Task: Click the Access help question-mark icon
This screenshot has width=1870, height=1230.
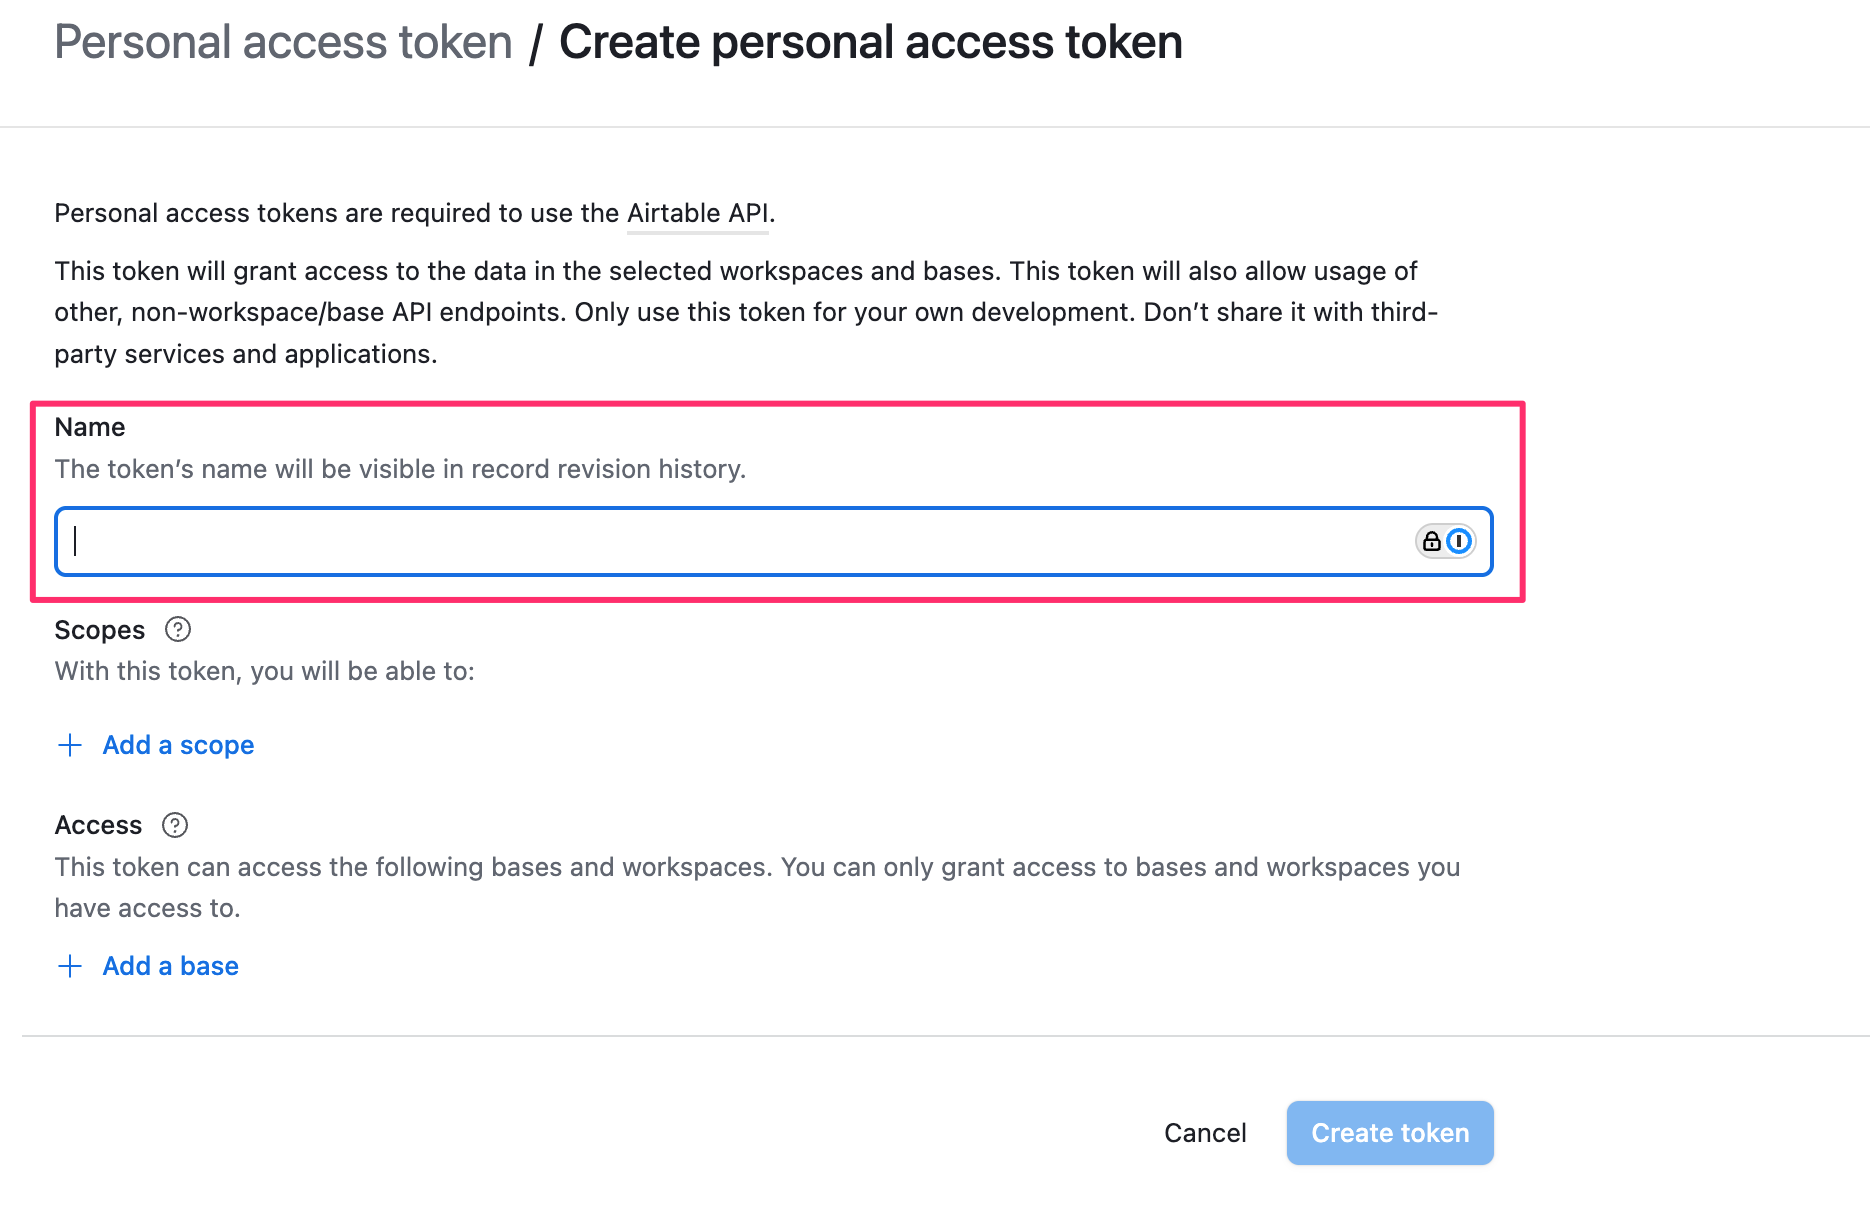Action: click(175, 825)
